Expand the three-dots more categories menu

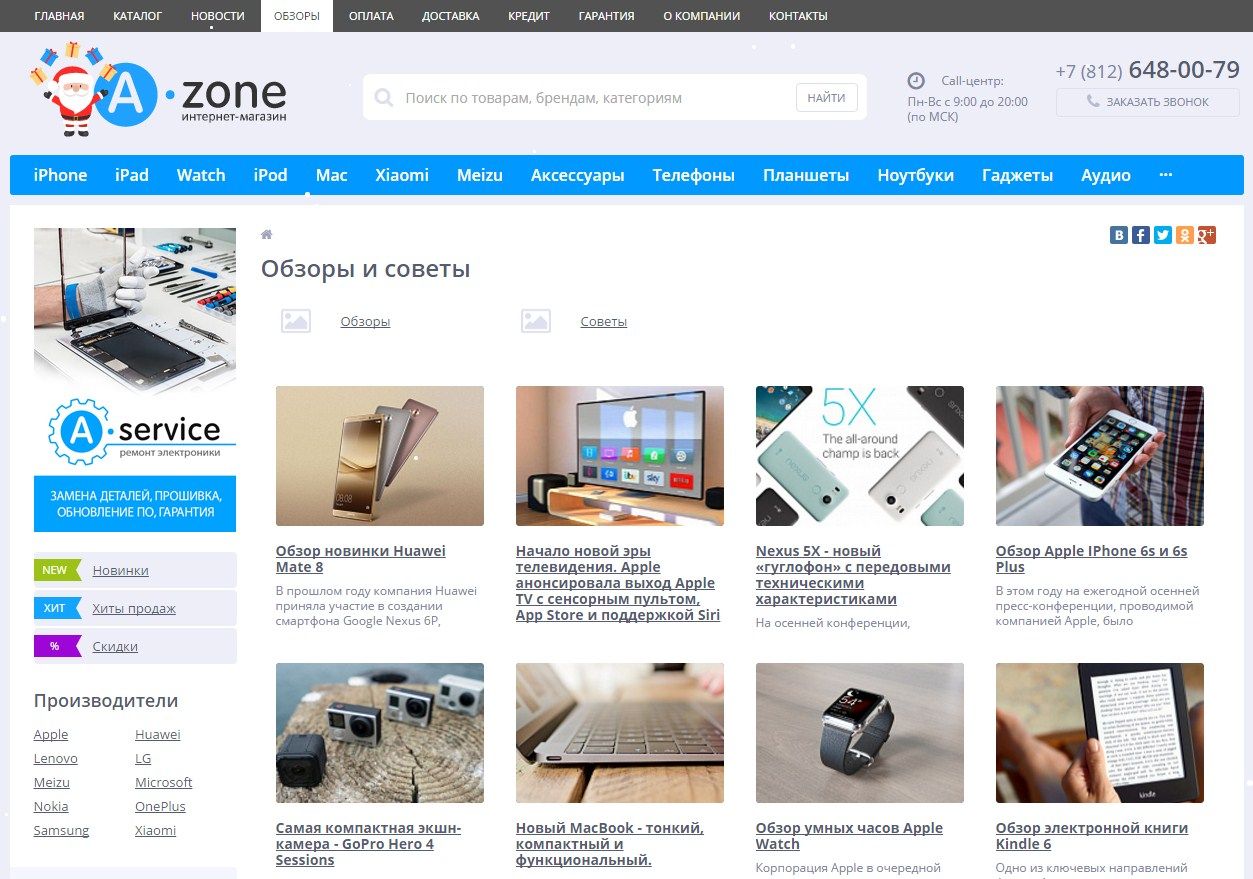1165,174
